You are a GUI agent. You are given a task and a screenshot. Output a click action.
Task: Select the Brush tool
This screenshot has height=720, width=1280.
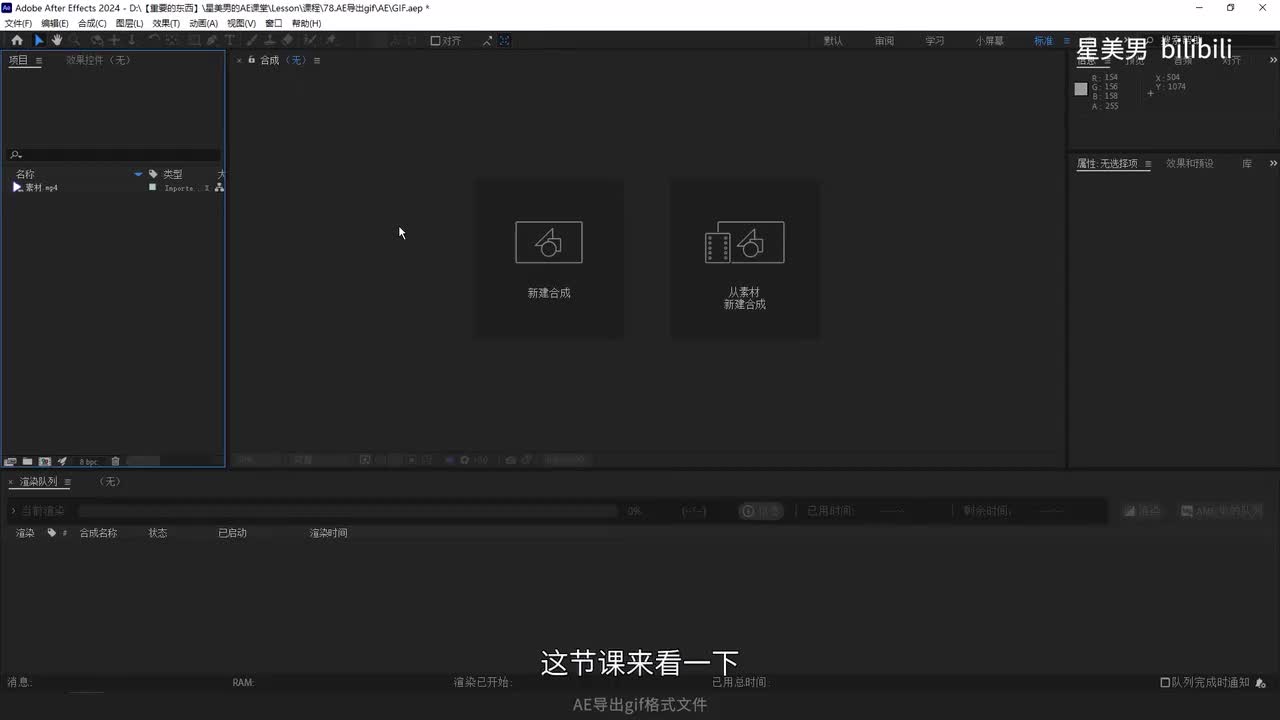[250, 40]
